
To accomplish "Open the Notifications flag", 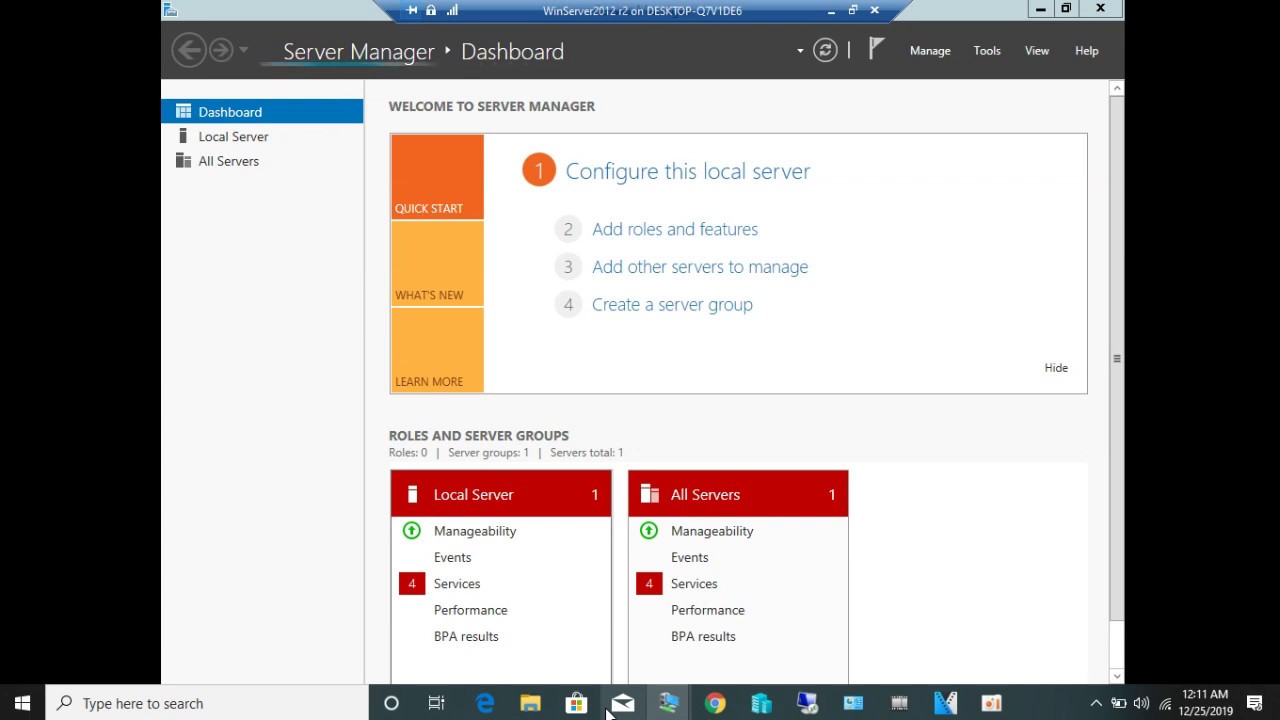I will (876, 49).
